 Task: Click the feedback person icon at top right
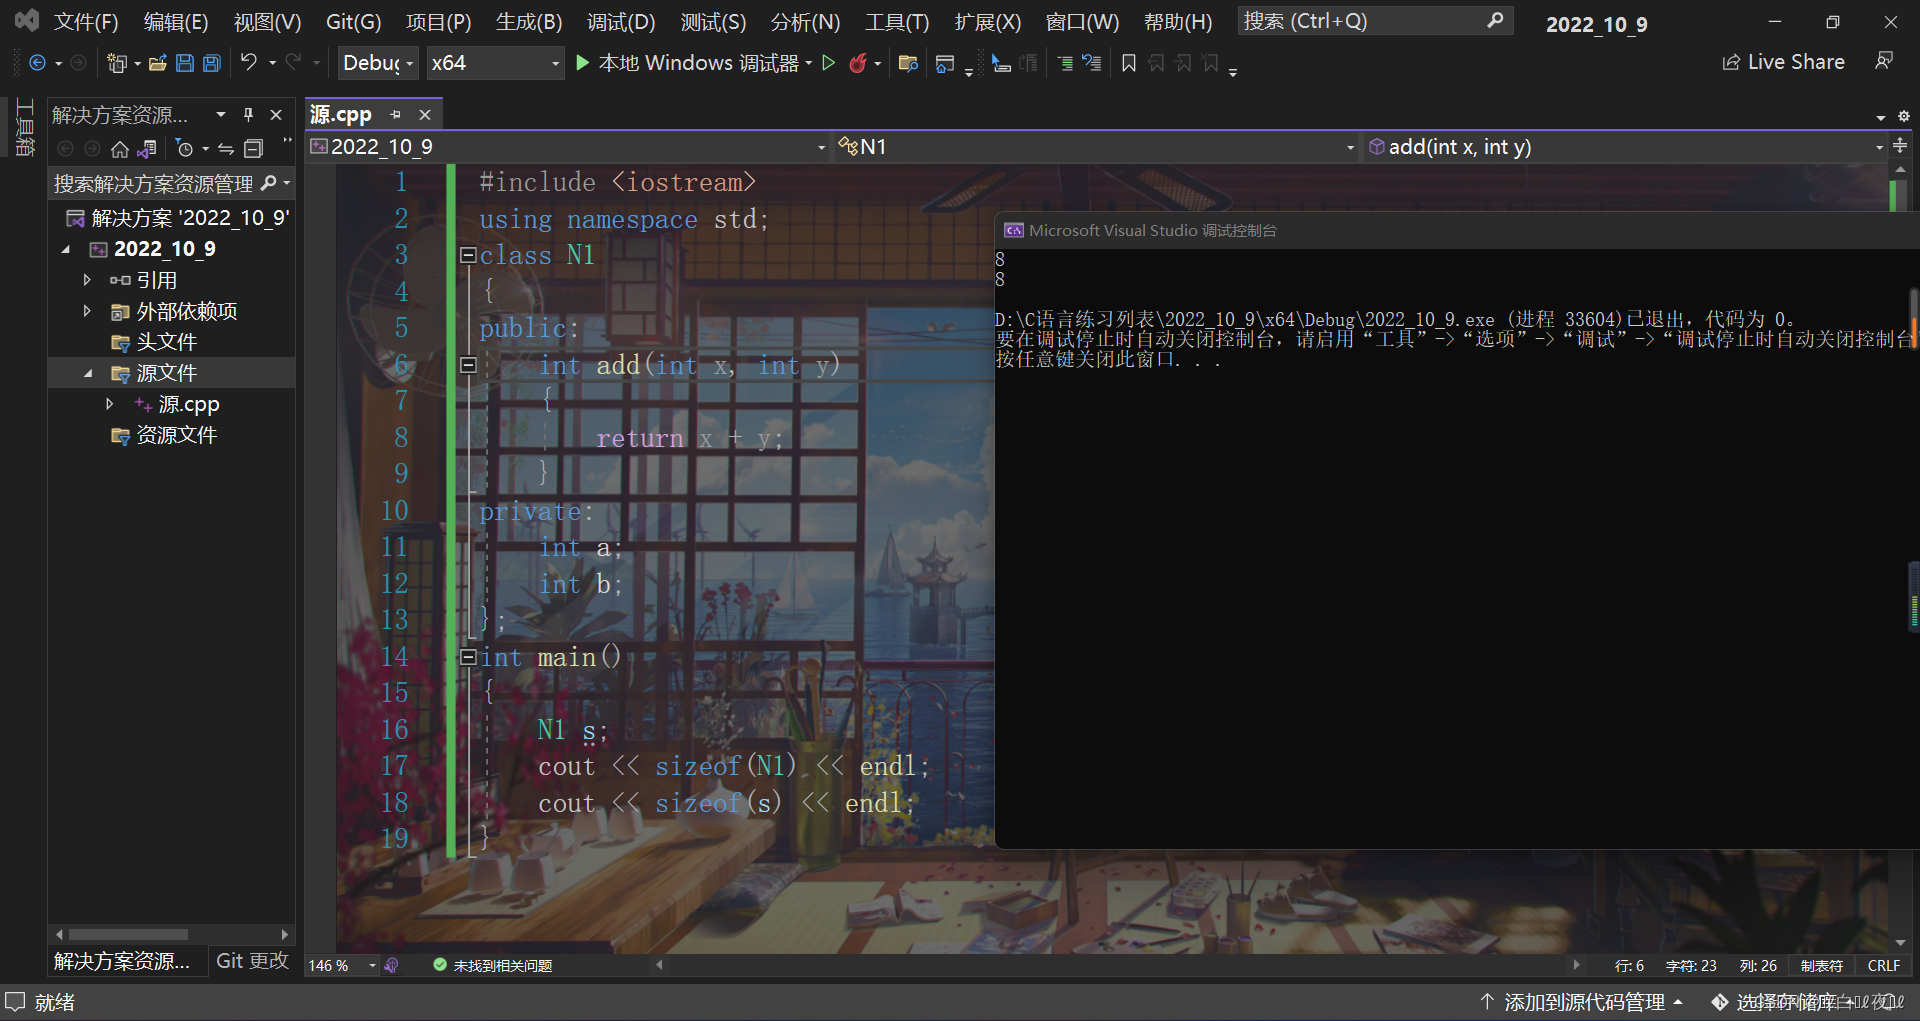[x=1884, y=62]
